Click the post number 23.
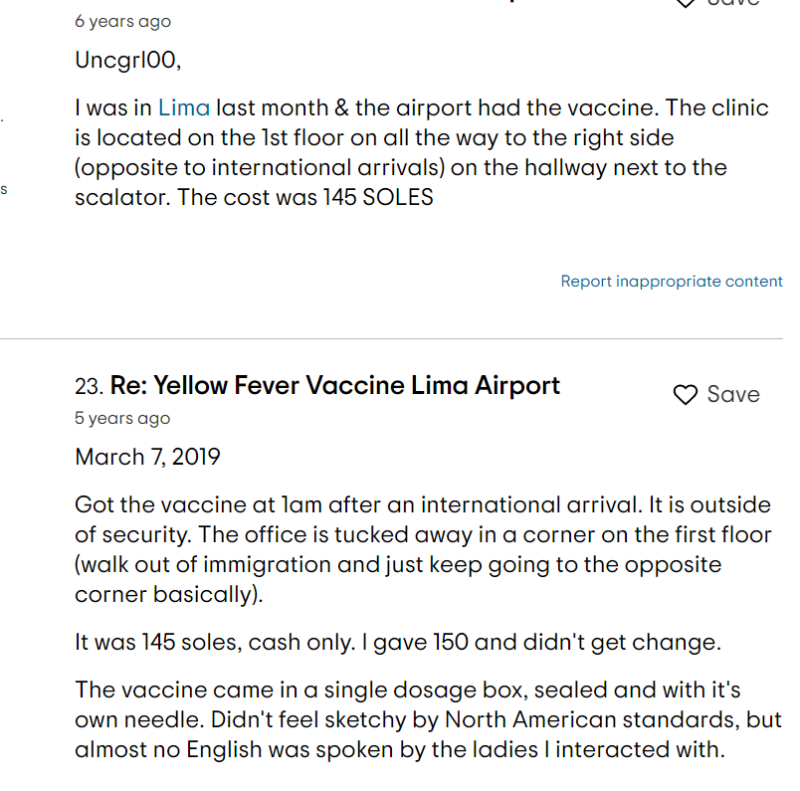The width and height of the screenshot is (800, 791). [88, 387]
